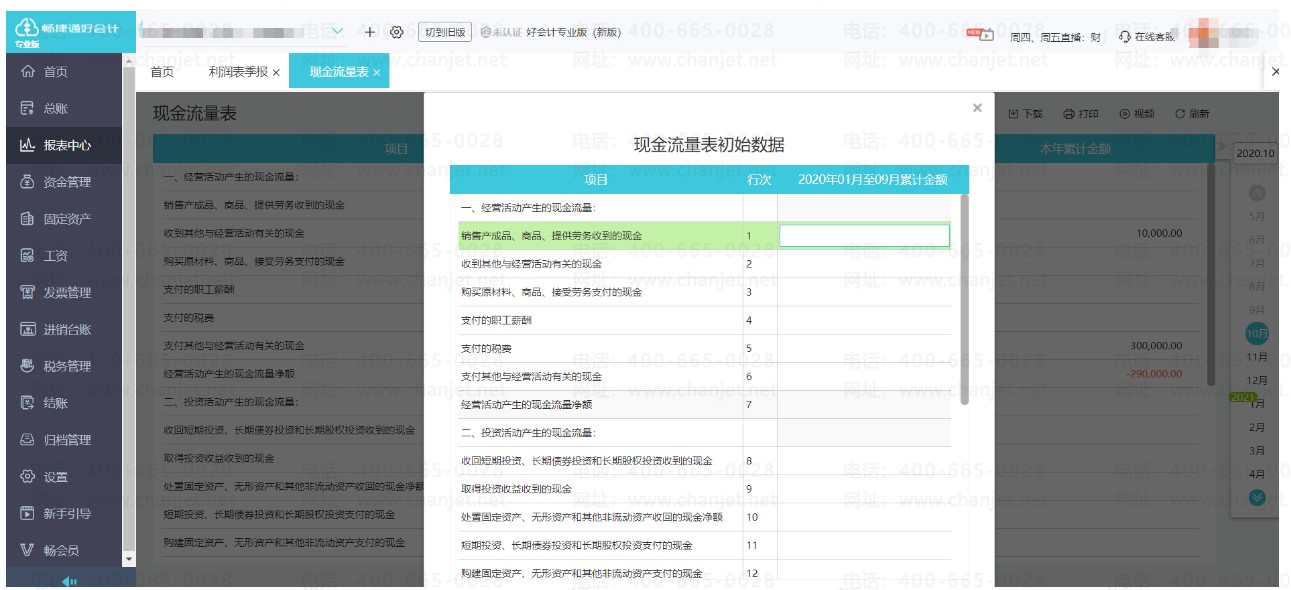Select row 购买原材料、商品、接受劳务支付的现金 in dialog
Viewport: 1291px width, 590px height.
click(x=704, y=292)
